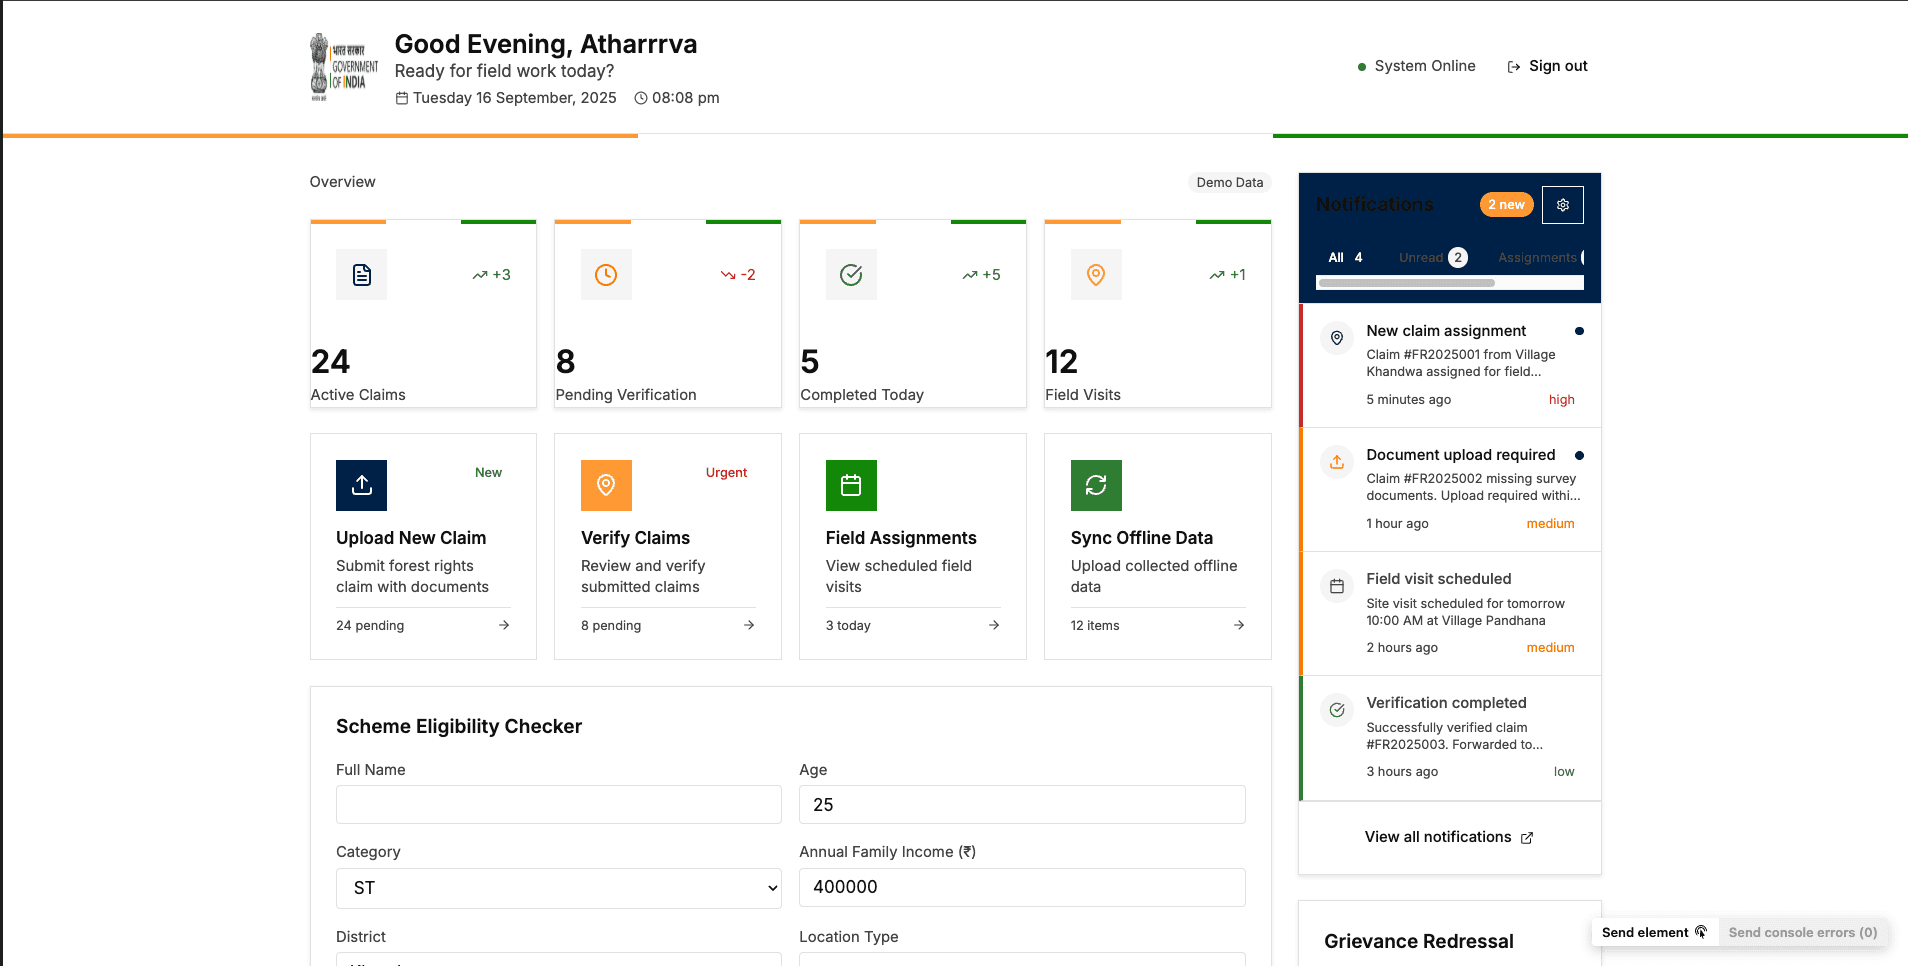Switch to the Unread notifications tab
The height and width of the screenshot is (966, 1908).
point(1432,258)
